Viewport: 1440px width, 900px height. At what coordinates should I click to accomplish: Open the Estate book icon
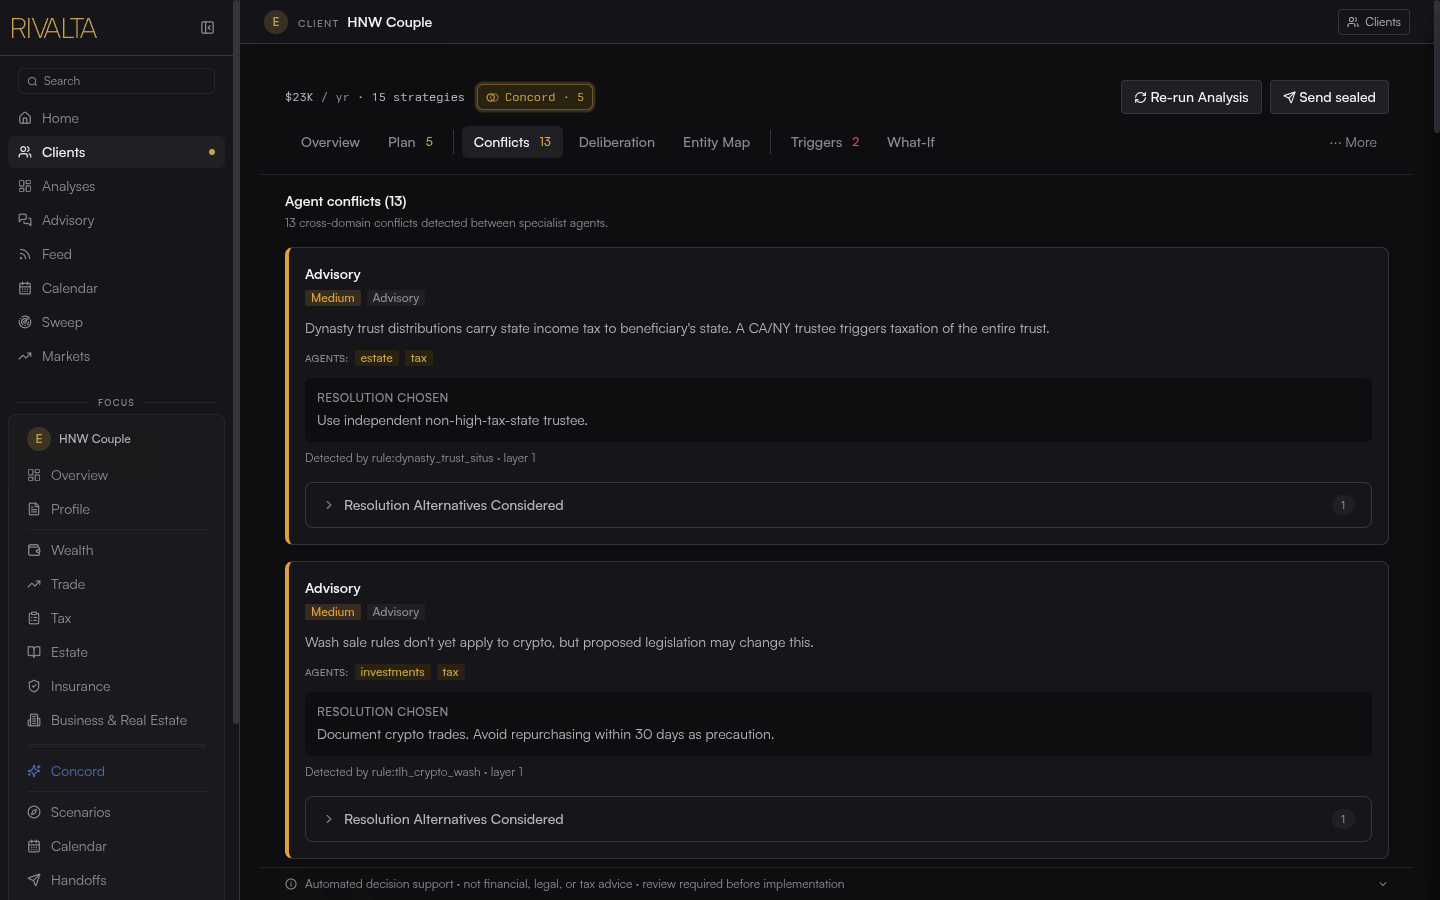(34, 652)
